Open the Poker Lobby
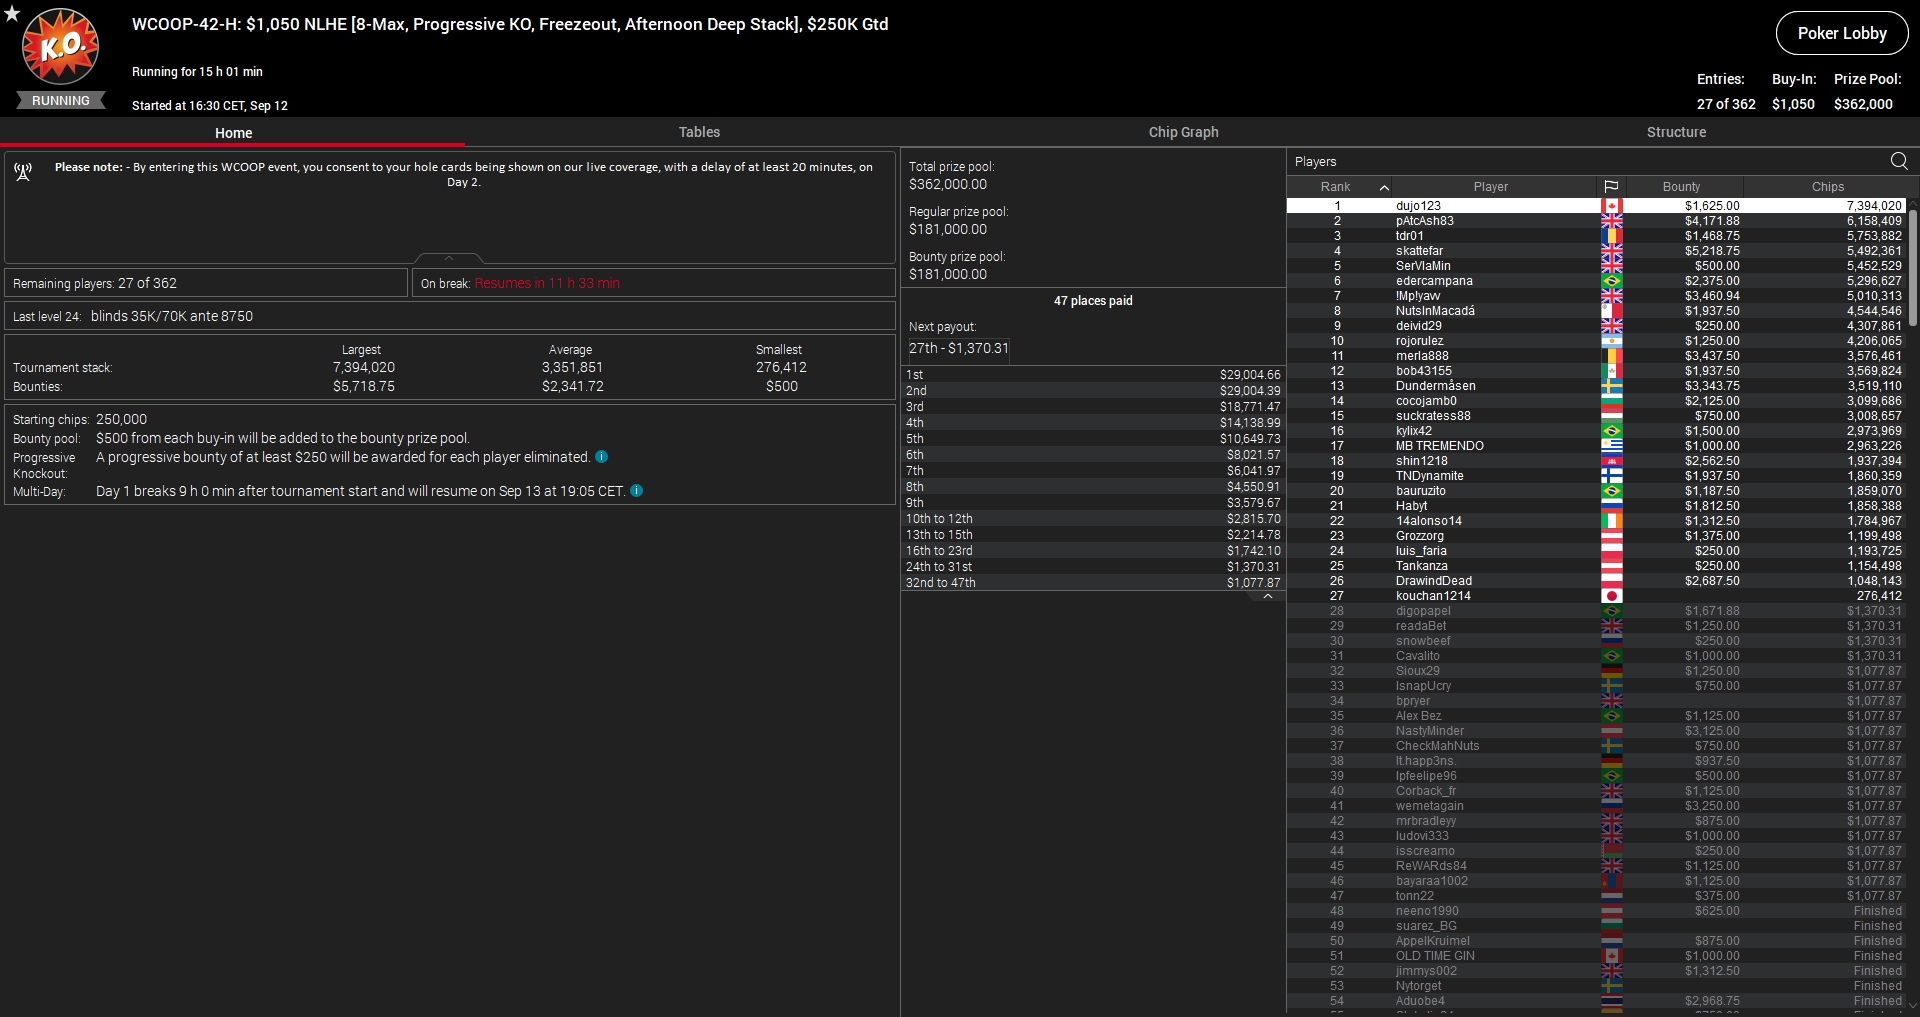The image size is (1920, 1017). [x=1842, y=33]
